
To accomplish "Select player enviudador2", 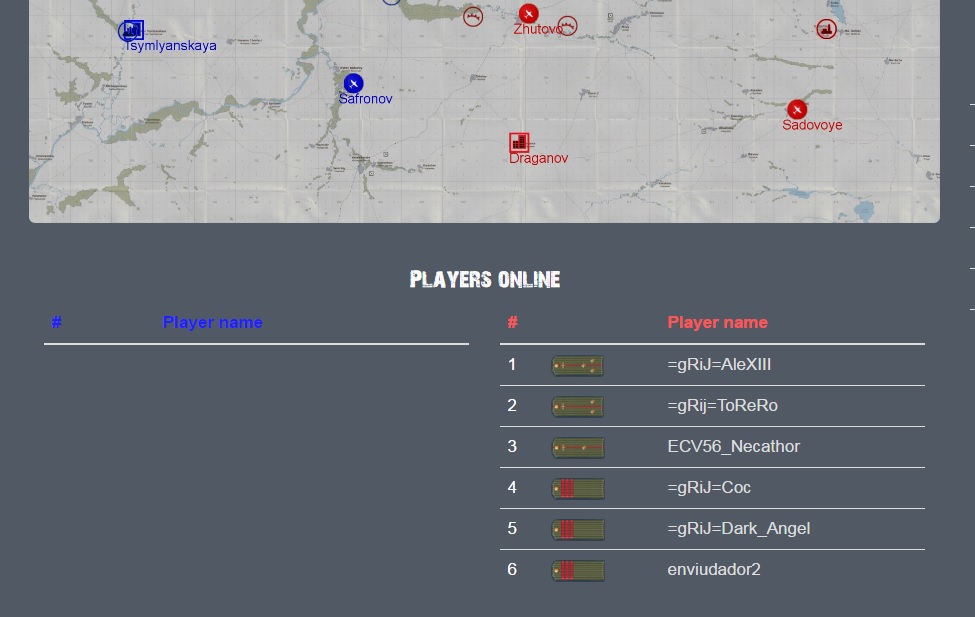I will tap(714, 570).
